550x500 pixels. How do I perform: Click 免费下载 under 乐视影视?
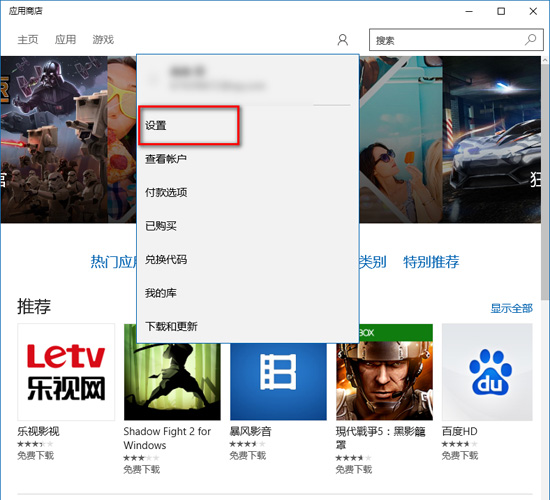(35, 455)
